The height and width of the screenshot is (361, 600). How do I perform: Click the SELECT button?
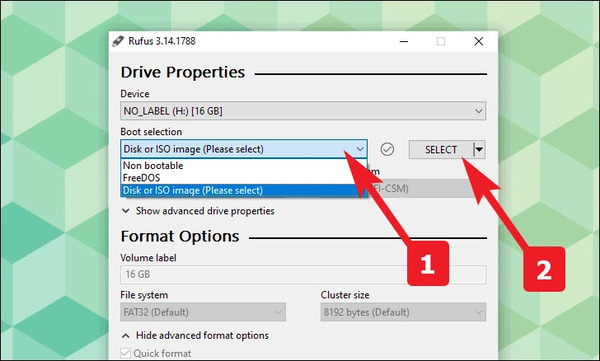(441, 149)
